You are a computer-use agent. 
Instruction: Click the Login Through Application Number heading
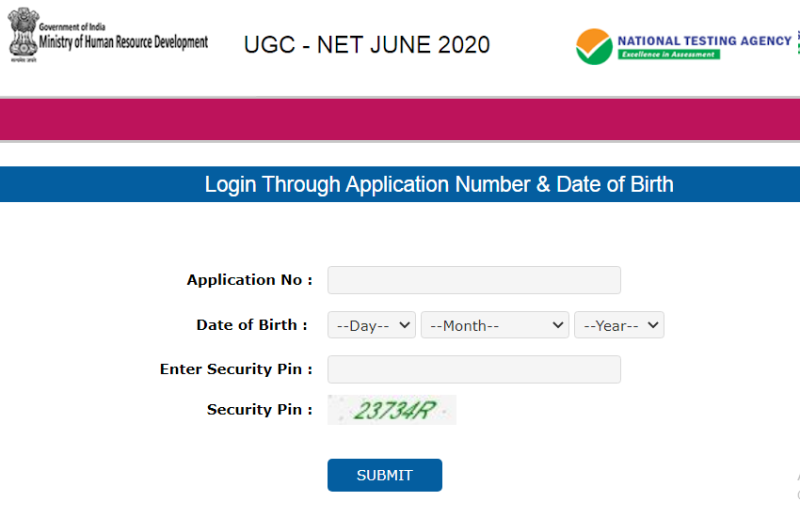[x=439, y=184]
